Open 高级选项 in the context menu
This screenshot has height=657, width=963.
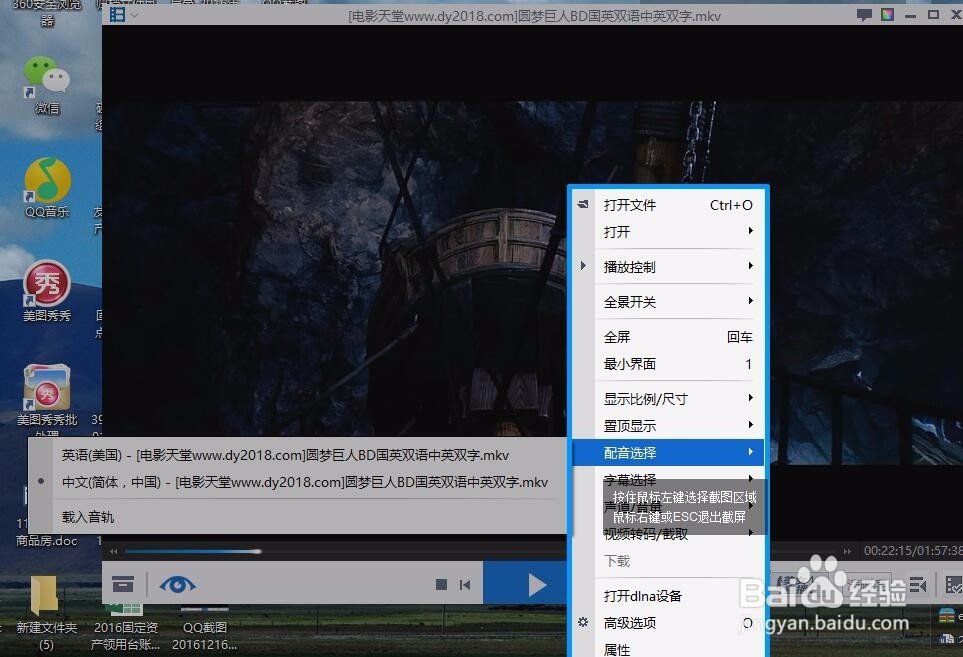tap(669, 623)
